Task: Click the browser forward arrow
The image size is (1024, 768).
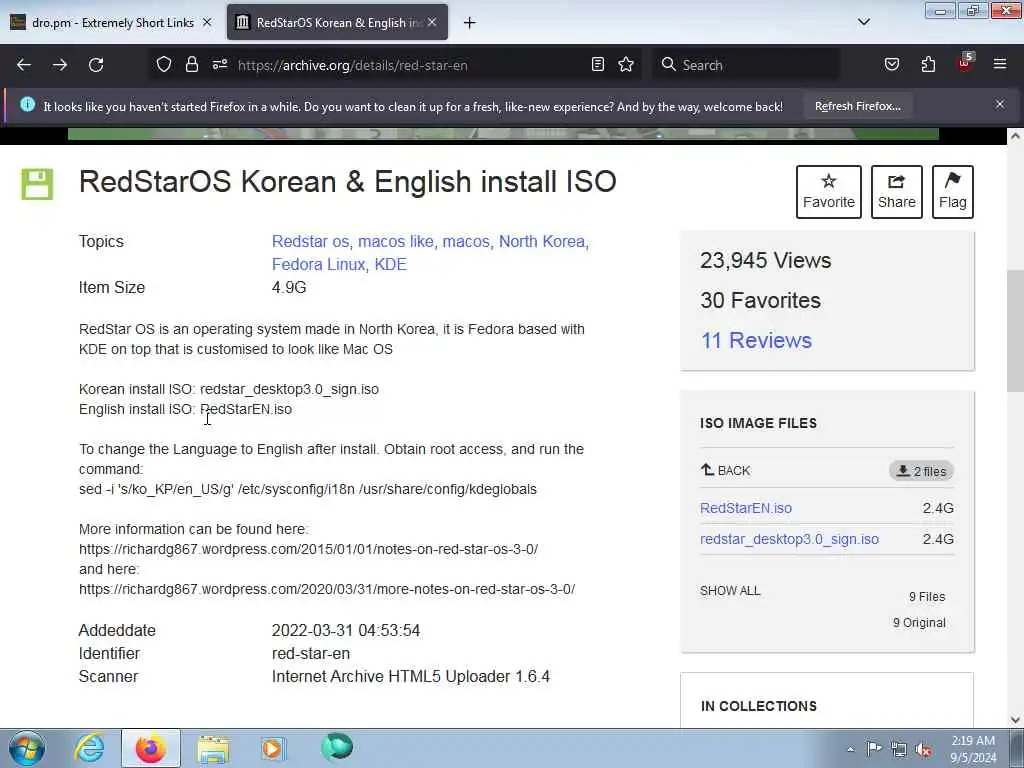Action: [x=59, y=65]
